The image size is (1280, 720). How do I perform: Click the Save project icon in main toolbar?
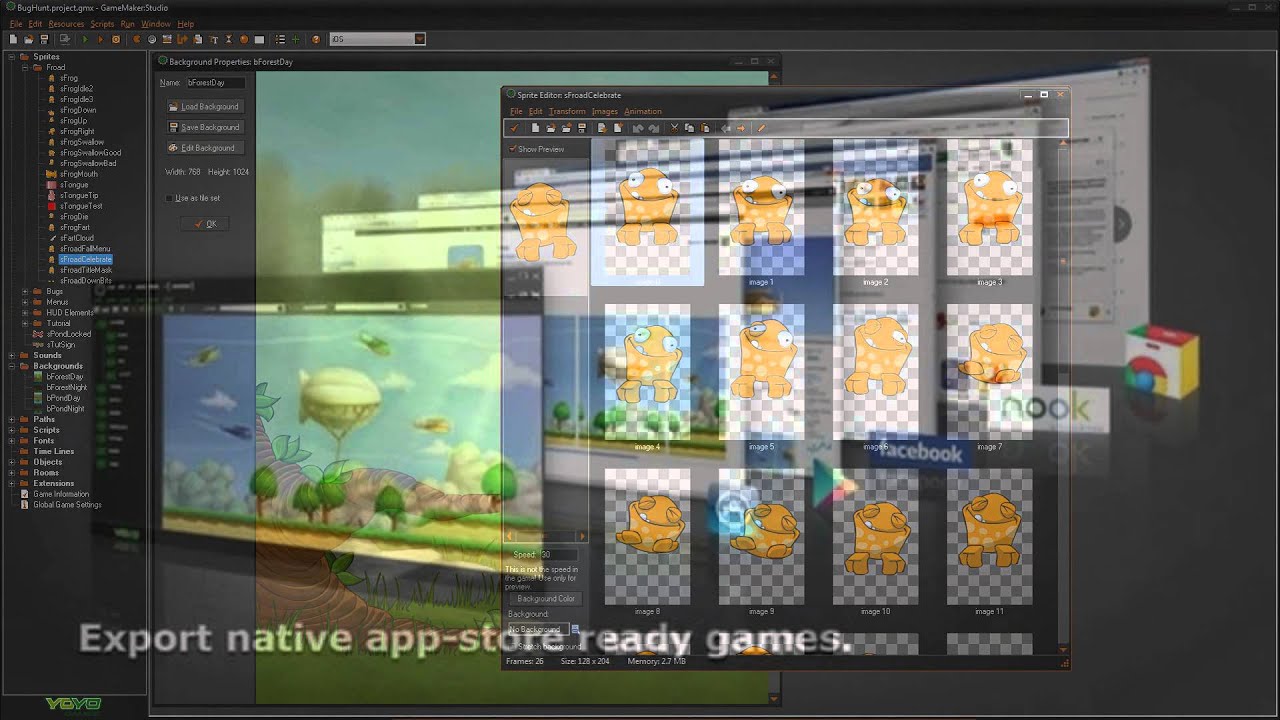[44, 39]
